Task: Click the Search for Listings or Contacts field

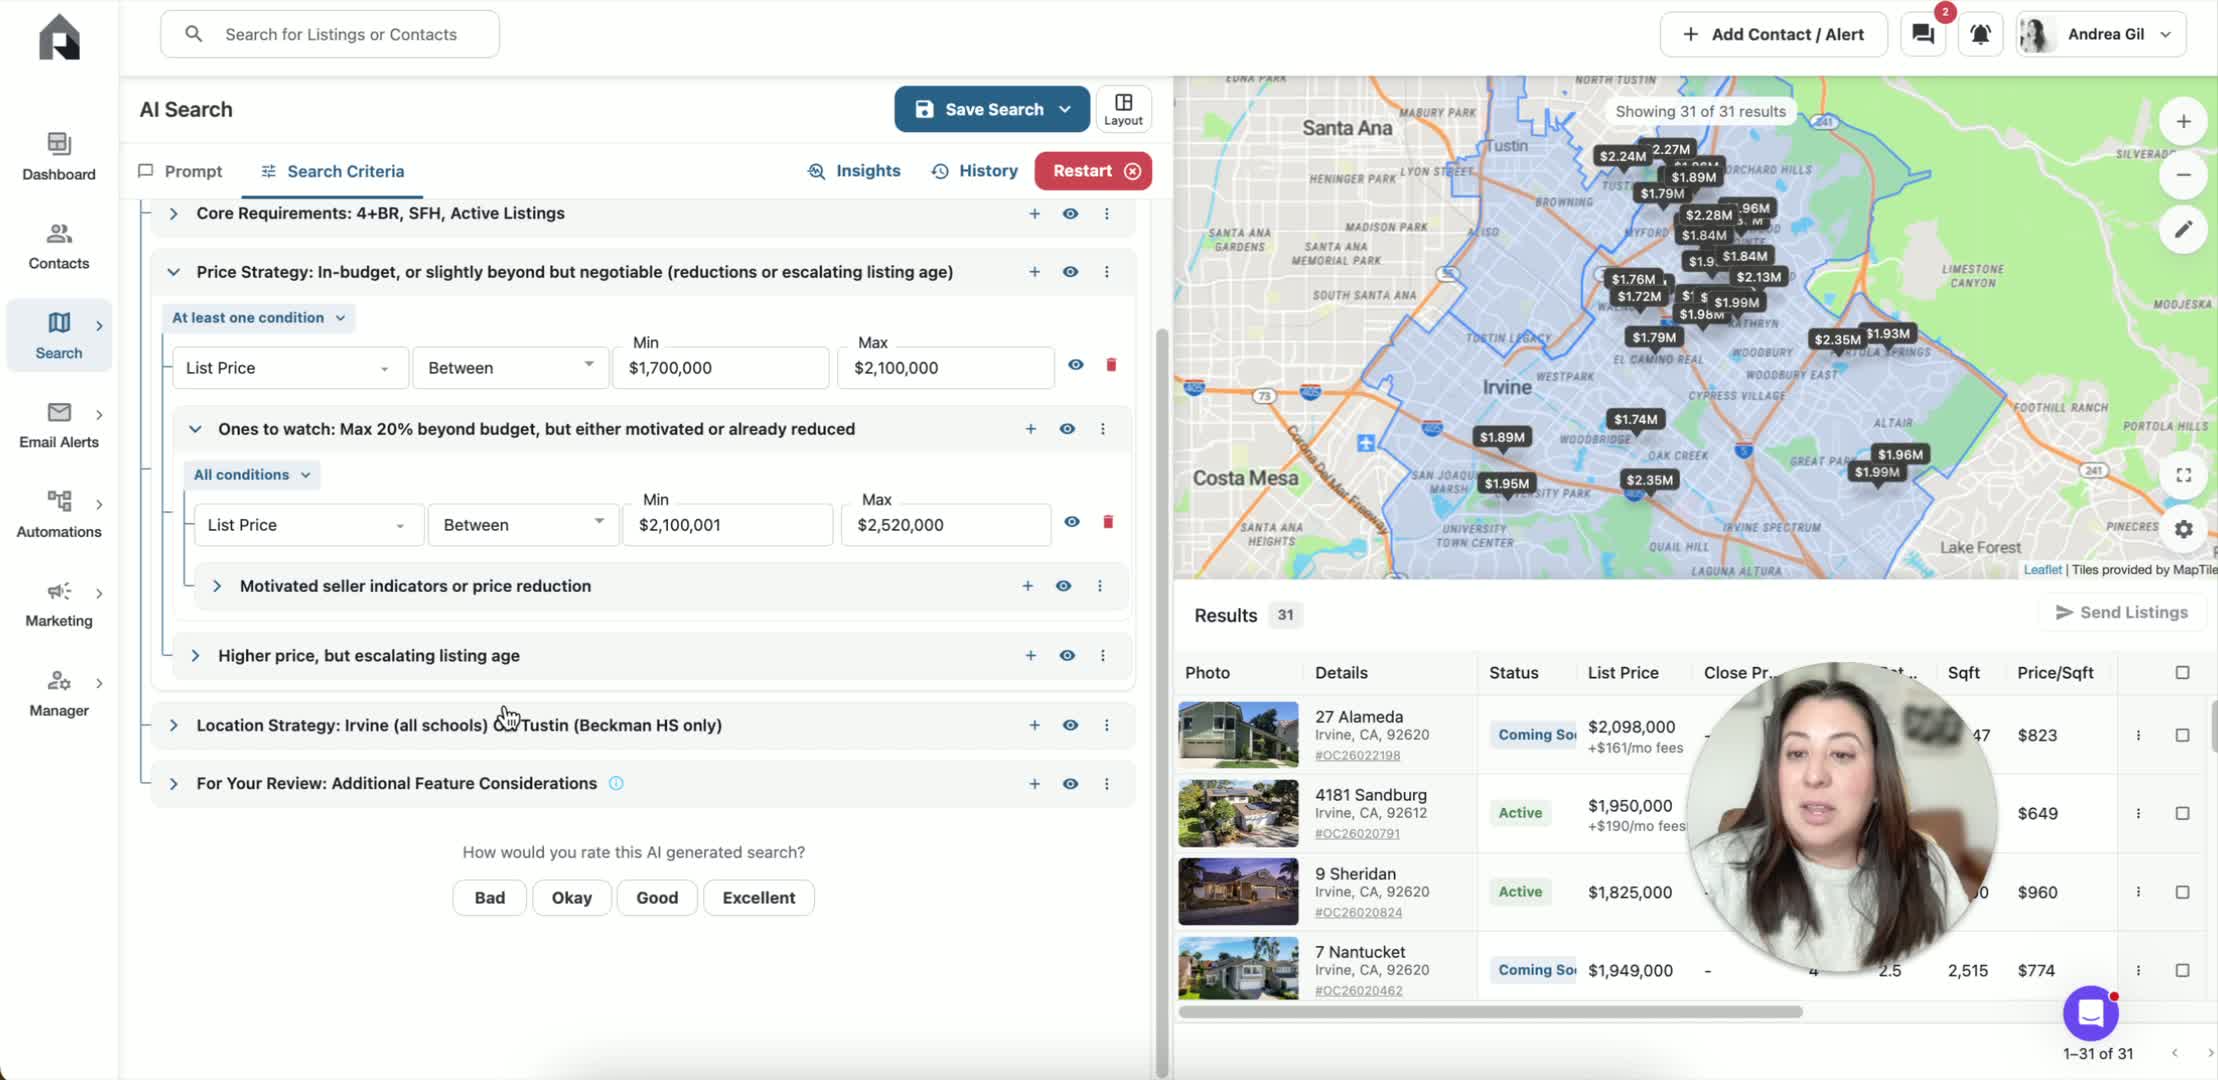Action: click(330, 34)
